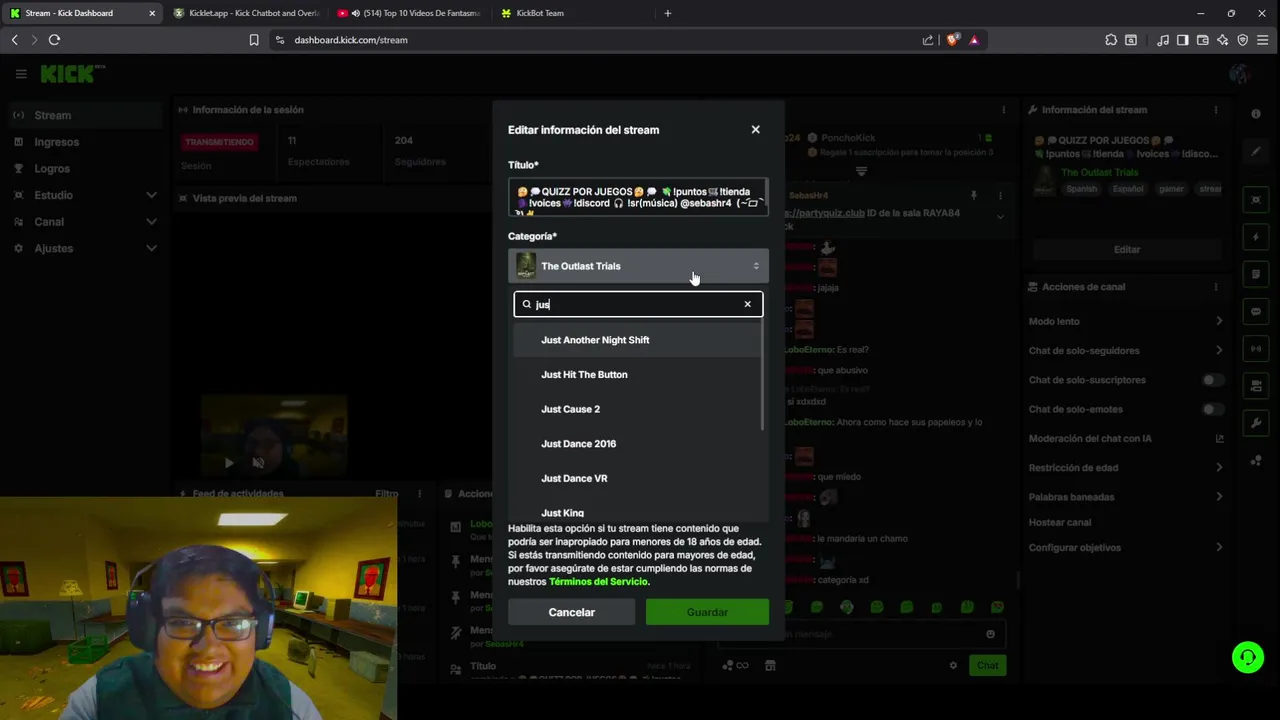Screen dimensions: 1280x720
Task: Open the Términos del Servicio link
Action: 598,581
